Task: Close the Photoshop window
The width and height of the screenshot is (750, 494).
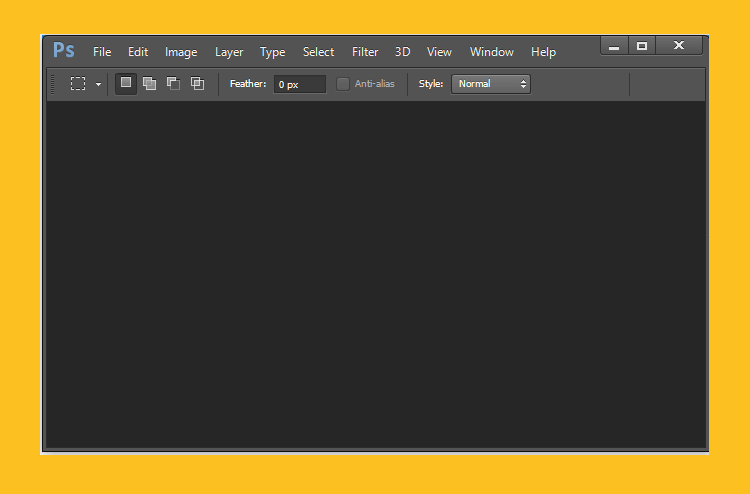Action: 679,46
